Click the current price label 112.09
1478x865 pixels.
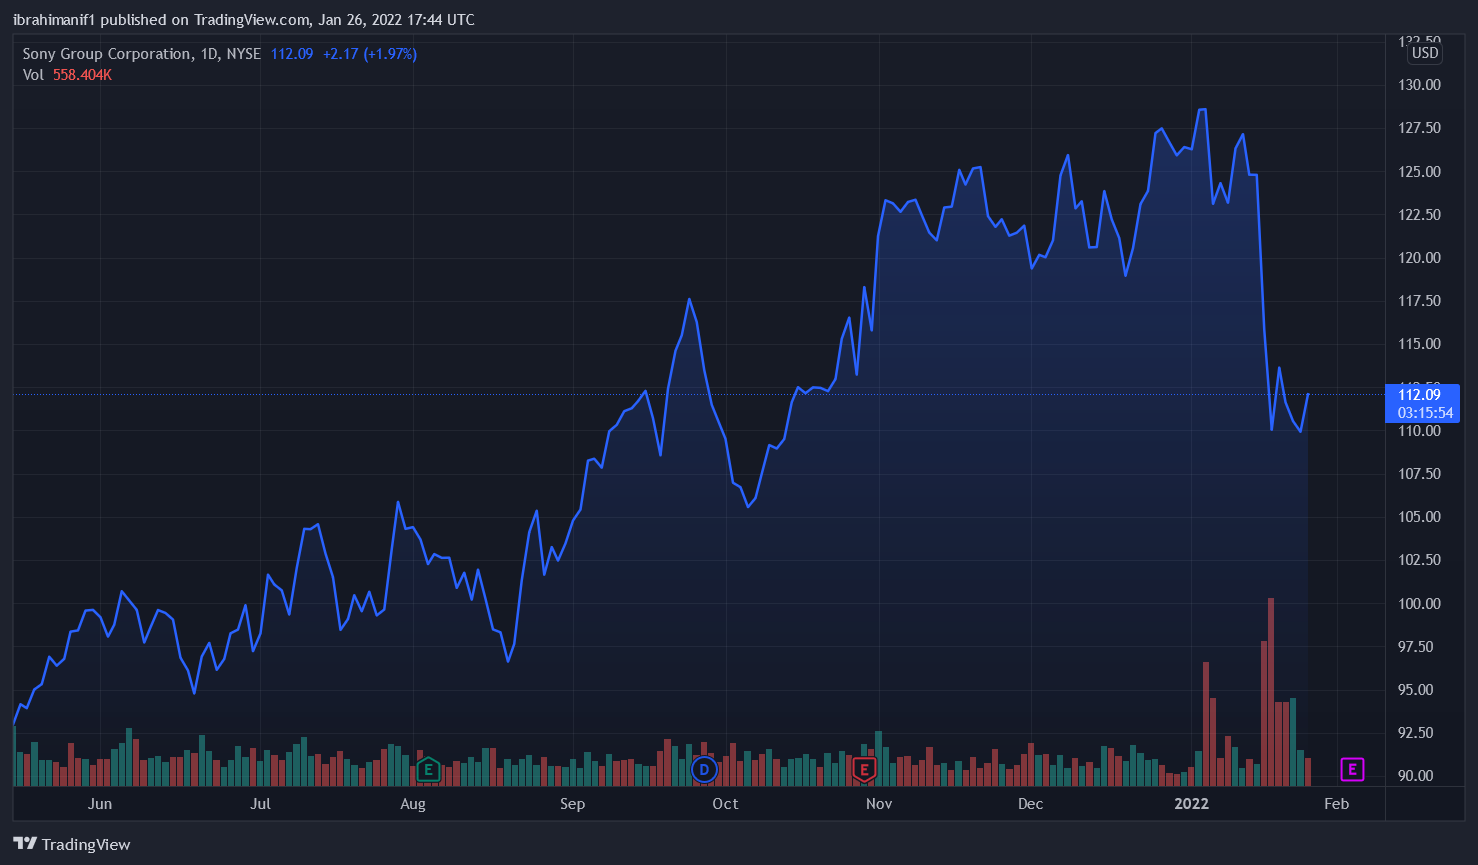pos(1420,395)
